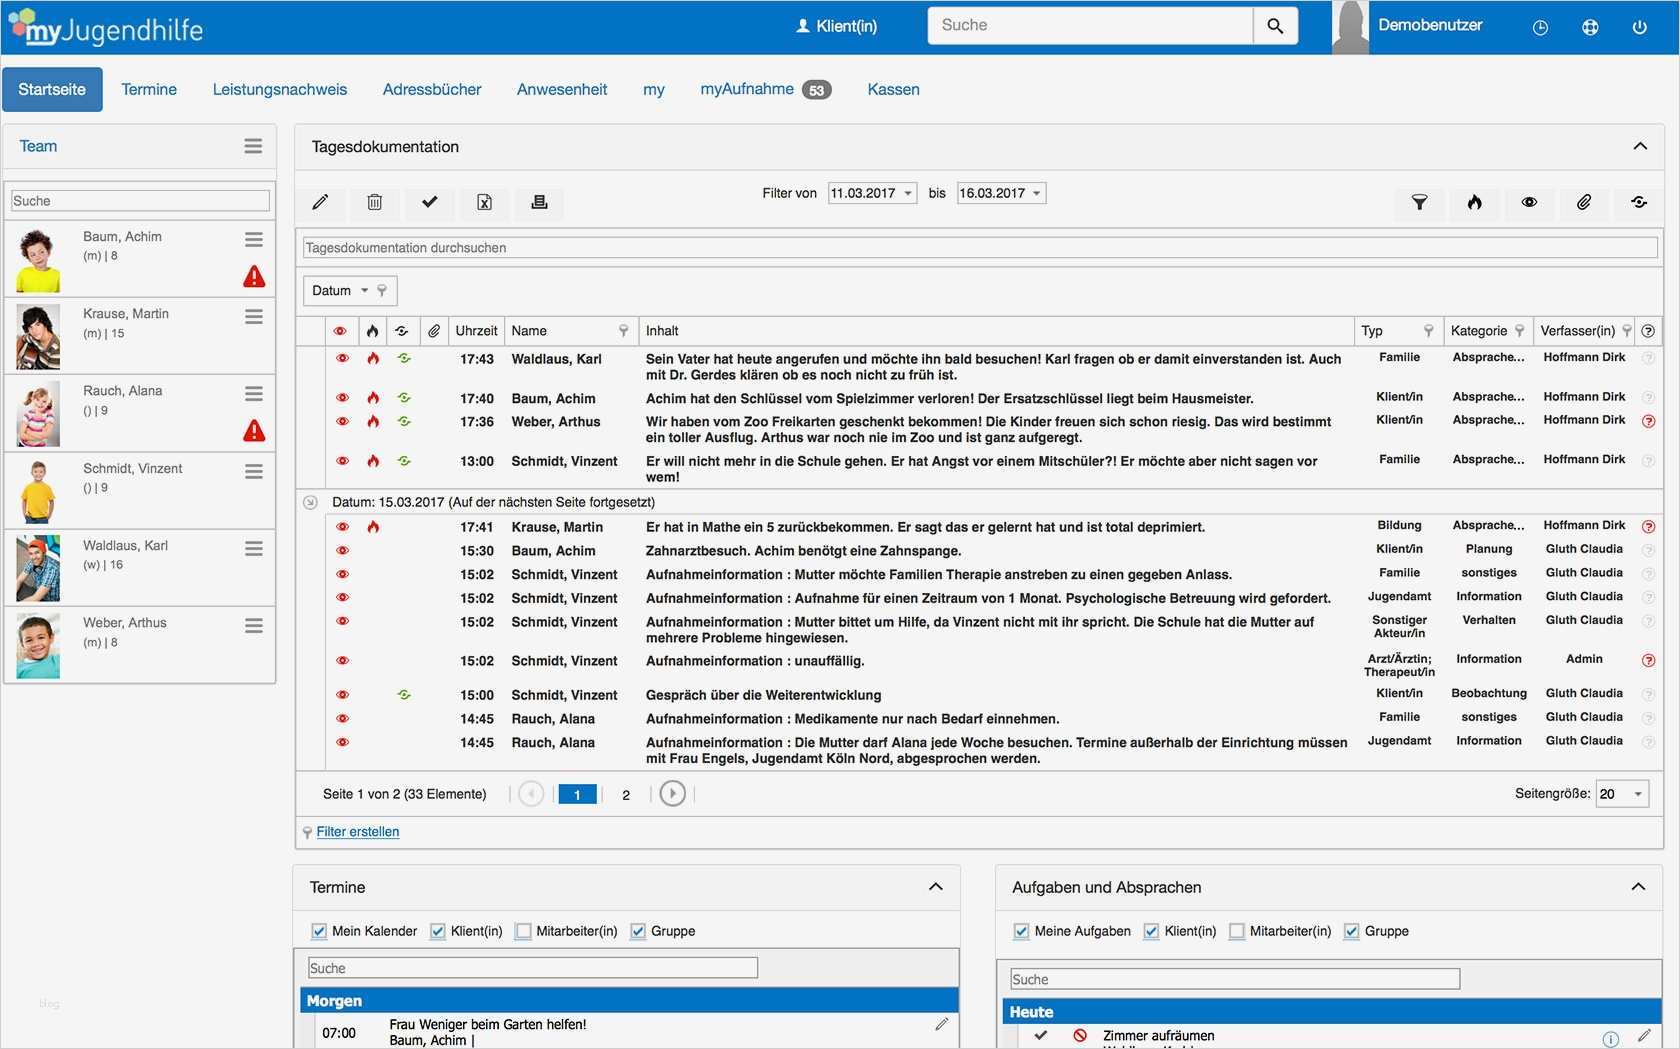Click the power logout icon
Screen dimensions: 1680x1049
tap(1640, 27)
